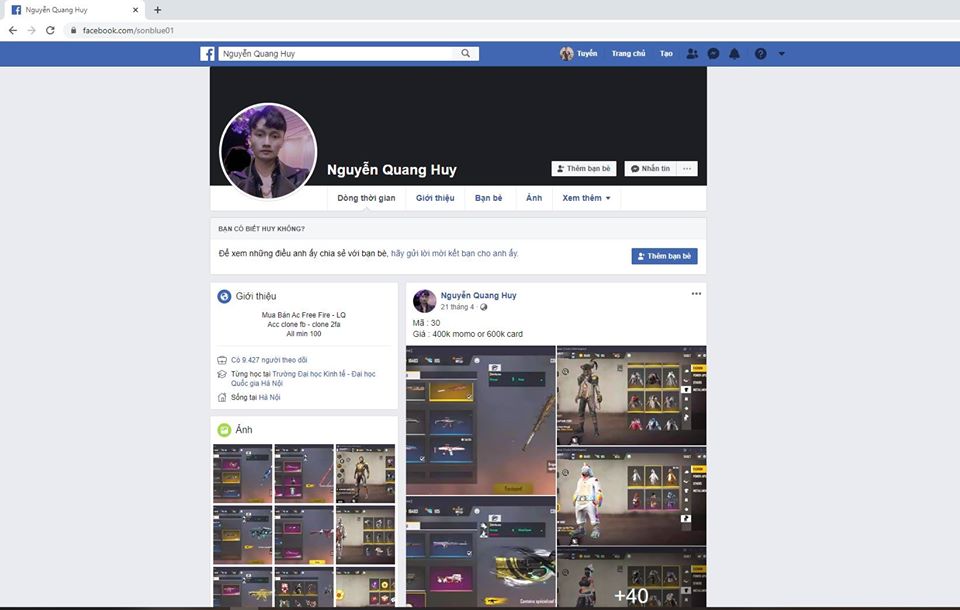Open top-right post image with pirate character
Viewport: 960px width, 610px height.
pyautogui.click(x=631, y=396)
